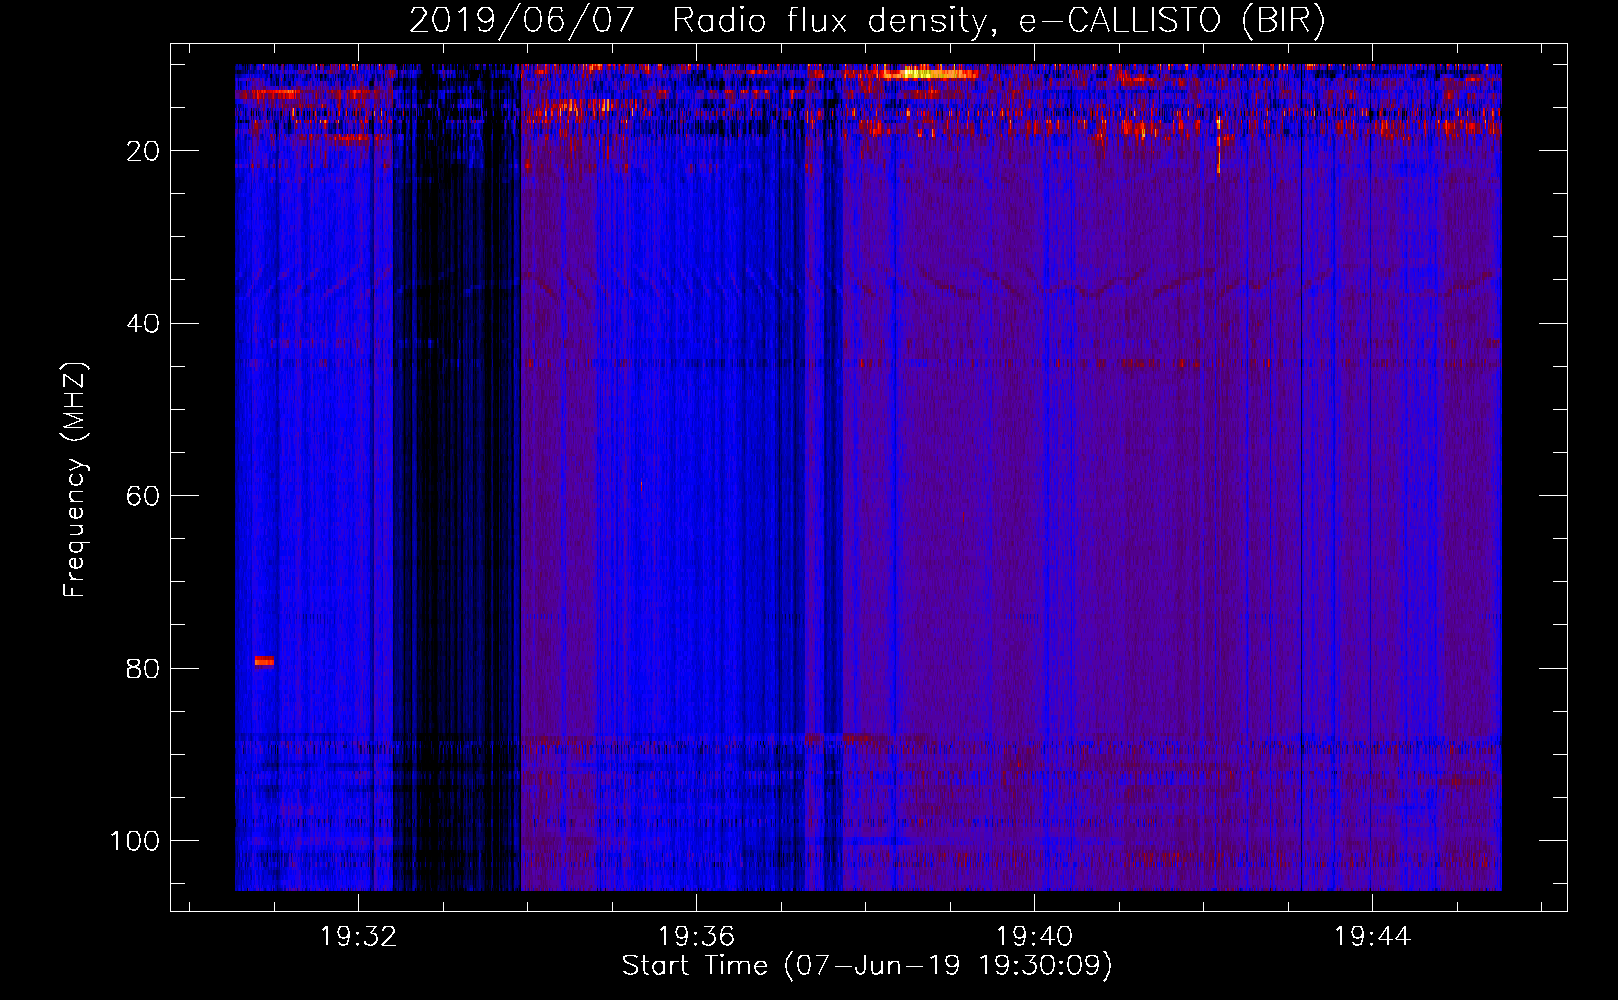Click the '100' frequency tick label
The image size is (1618, 1000).
click(x=135, y=841)
